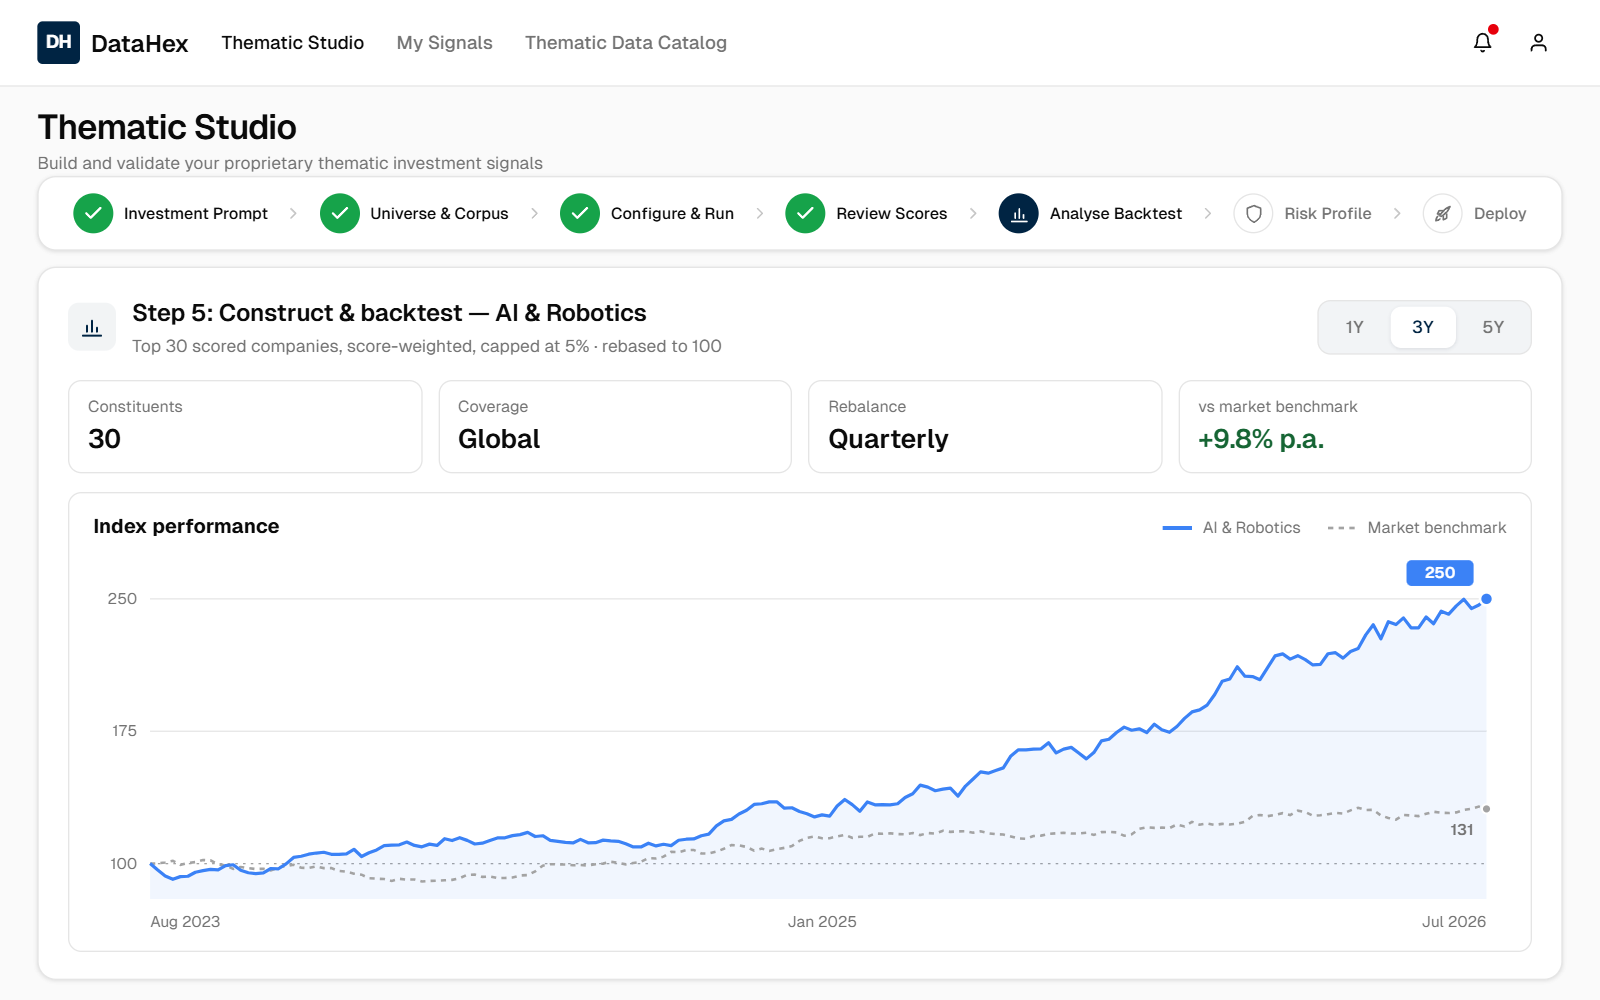Click the 175 y-axis label
The height and width of the screenshot is (1000, 1600).
[124, 731]
